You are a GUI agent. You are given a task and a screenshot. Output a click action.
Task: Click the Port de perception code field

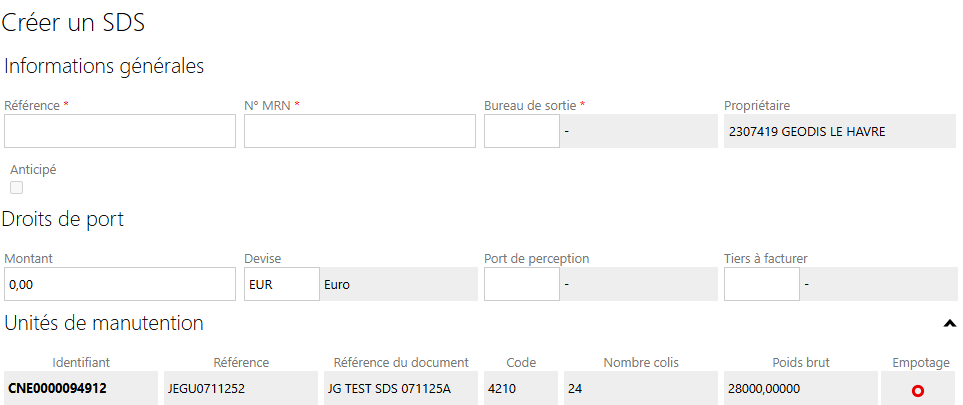point(521,284)
